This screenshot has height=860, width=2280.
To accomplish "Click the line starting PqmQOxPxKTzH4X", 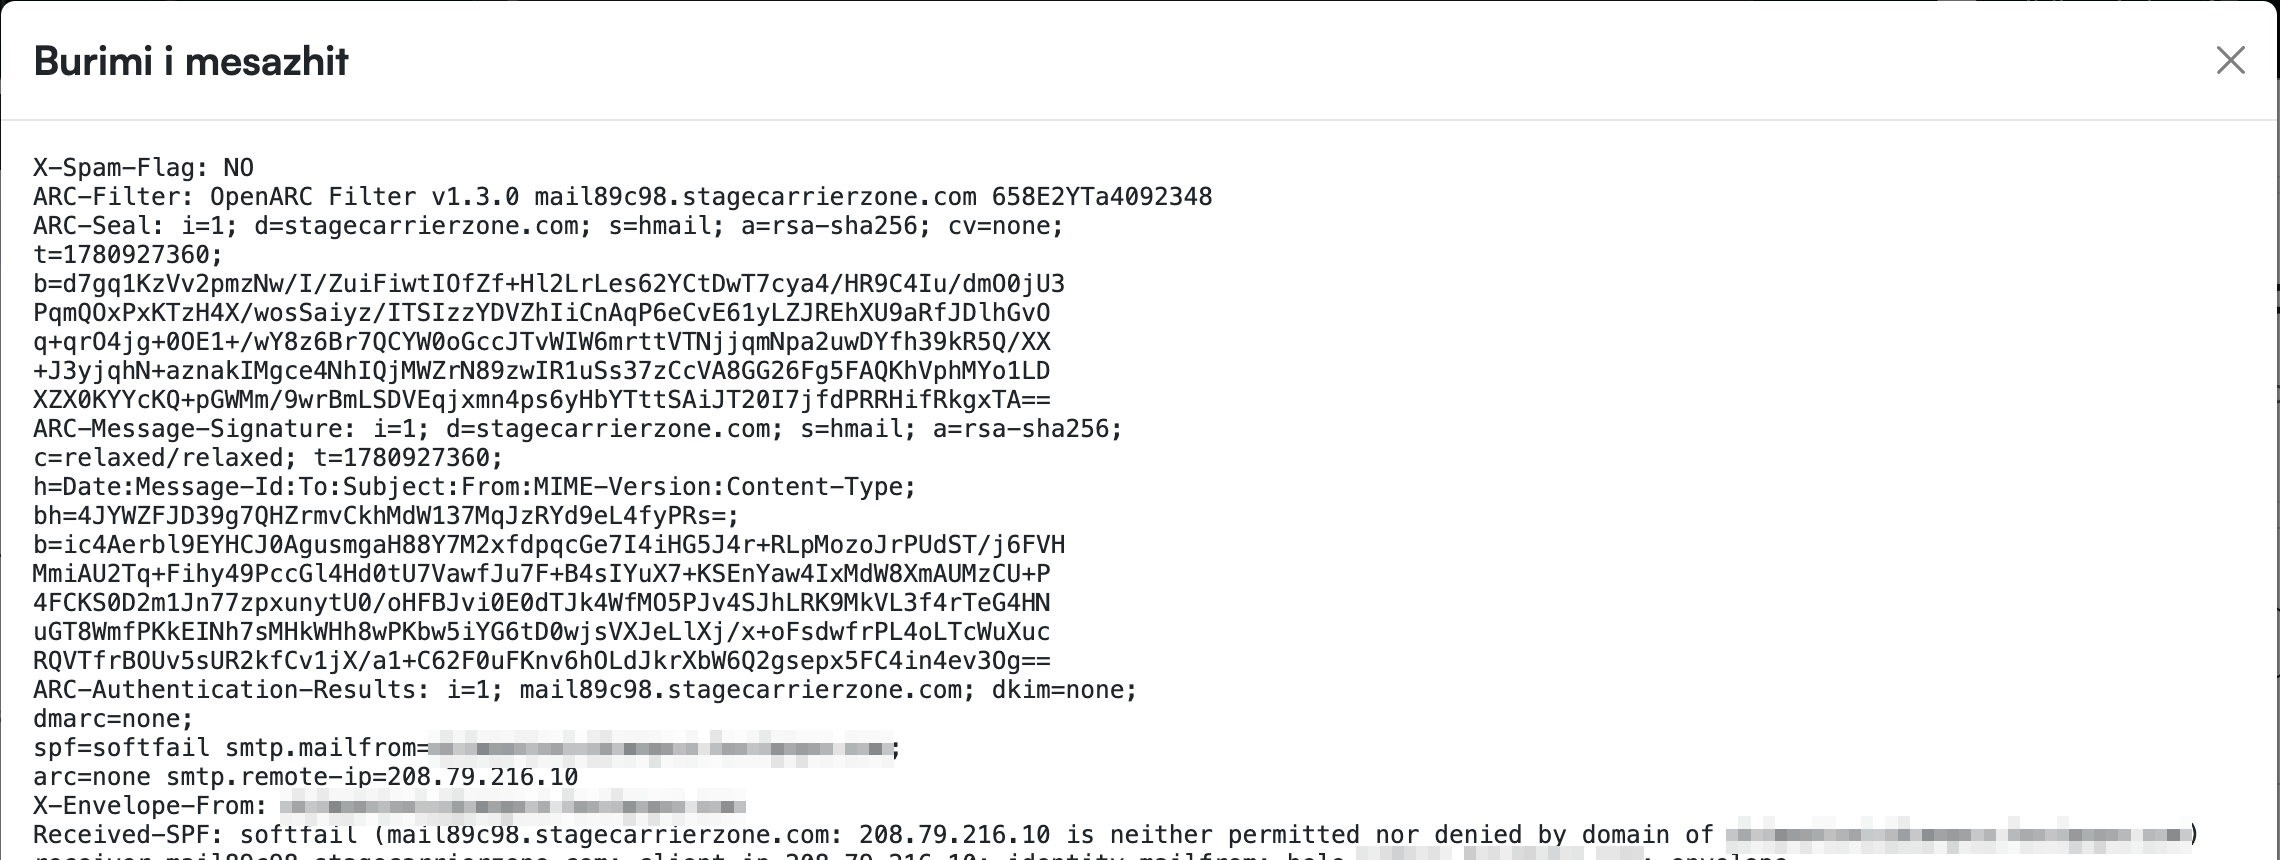I will 541,312.
